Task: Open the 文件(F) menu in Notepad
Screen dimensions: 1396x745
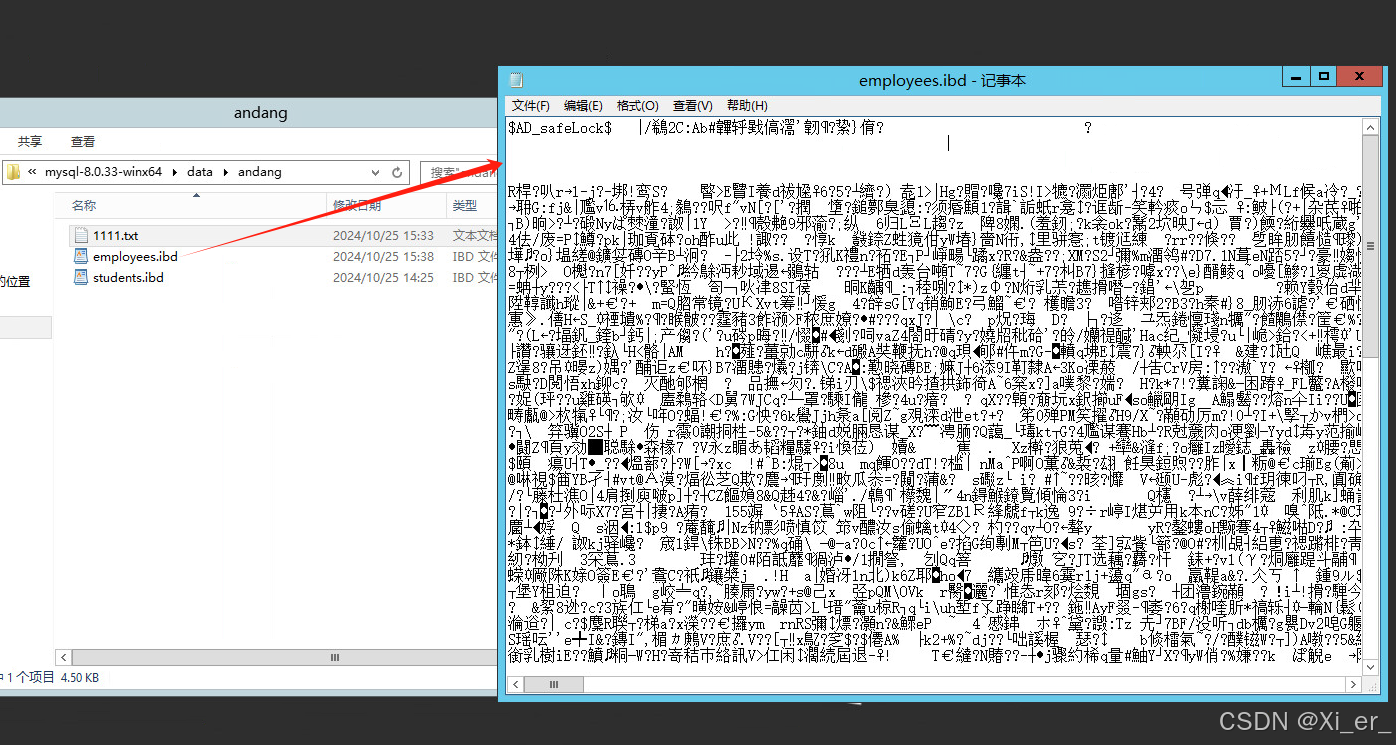Action: (x=530, y=105)
